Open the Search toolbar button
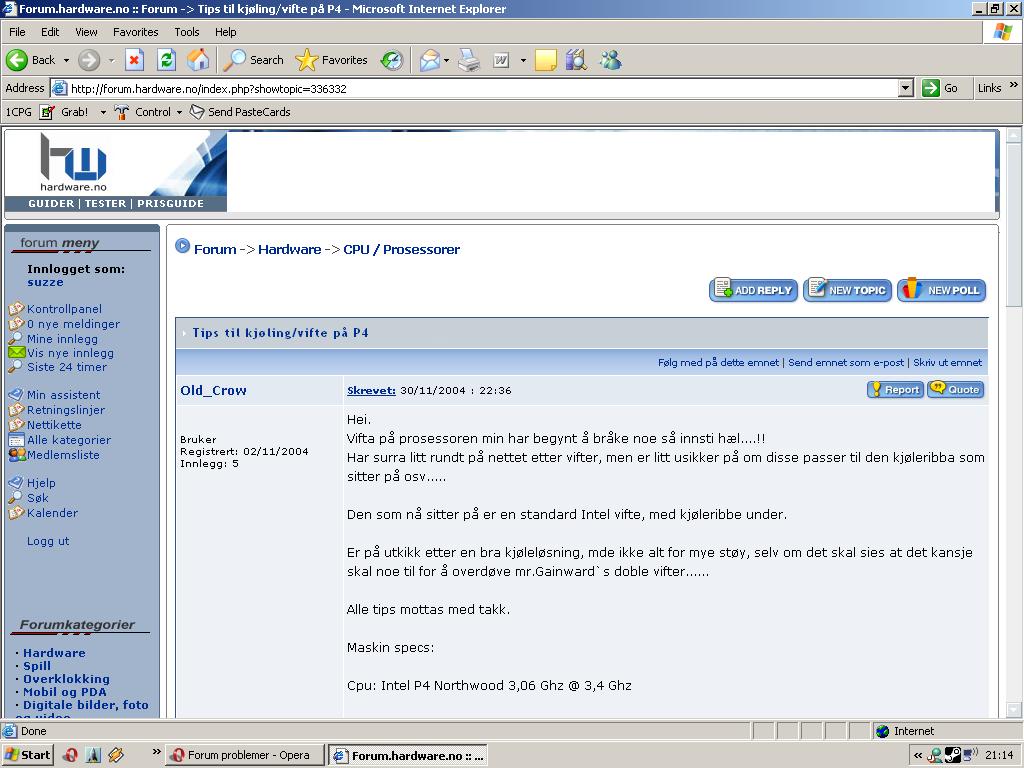The height and width of the screenshot is (768, 1024). (253, 60)
